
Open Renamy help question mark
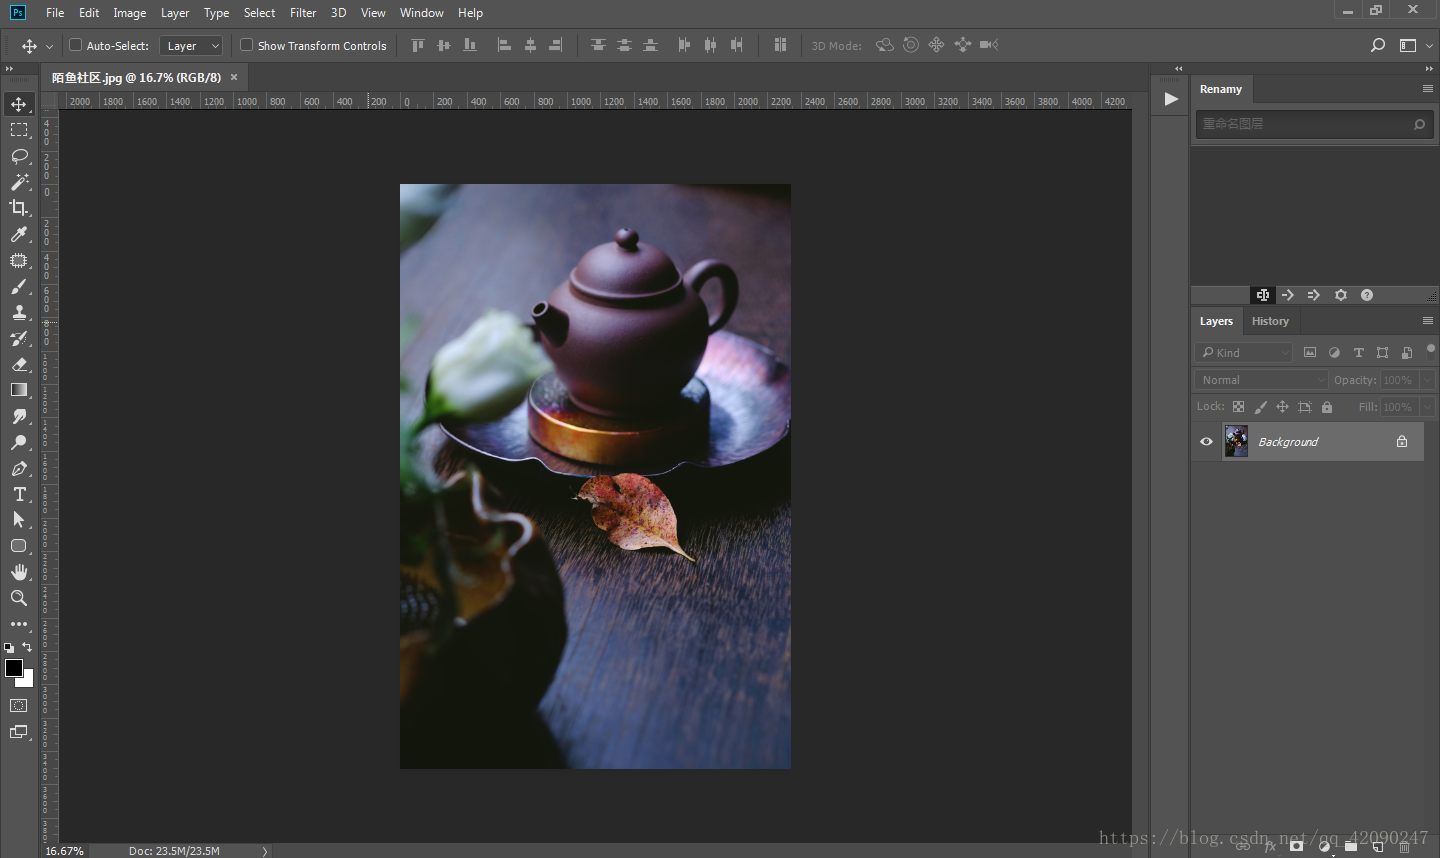[1367, 295]
